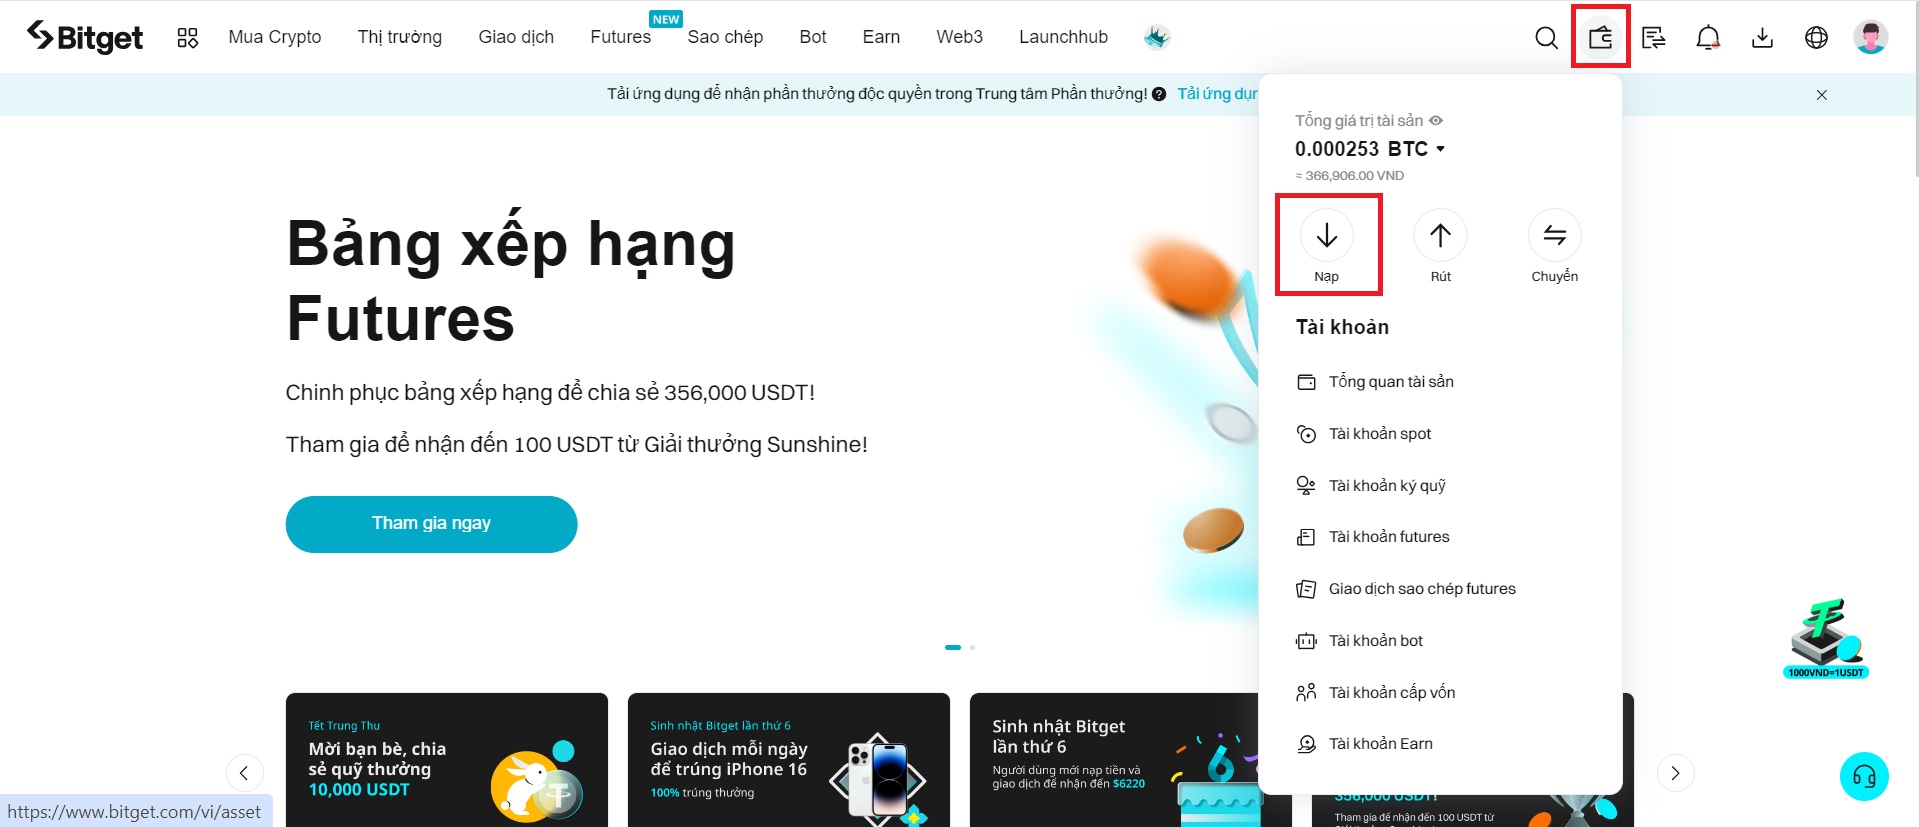Expand the BTC currency dropdown arrow
Screen dimensions: 1919x827
click(1441, 149)
